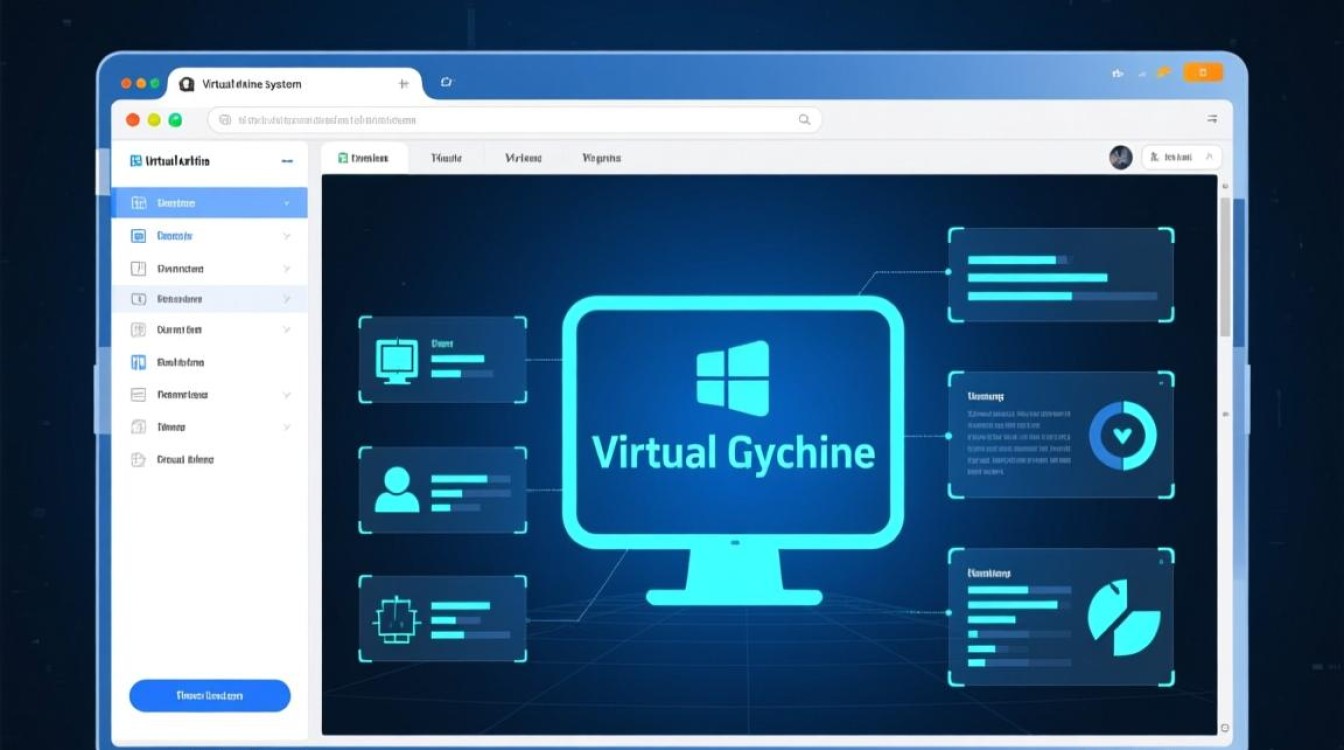The image size is (1344, 750).
Task: Open the user account dropdown beside the avatar
Action: (x=1181, y=157)
